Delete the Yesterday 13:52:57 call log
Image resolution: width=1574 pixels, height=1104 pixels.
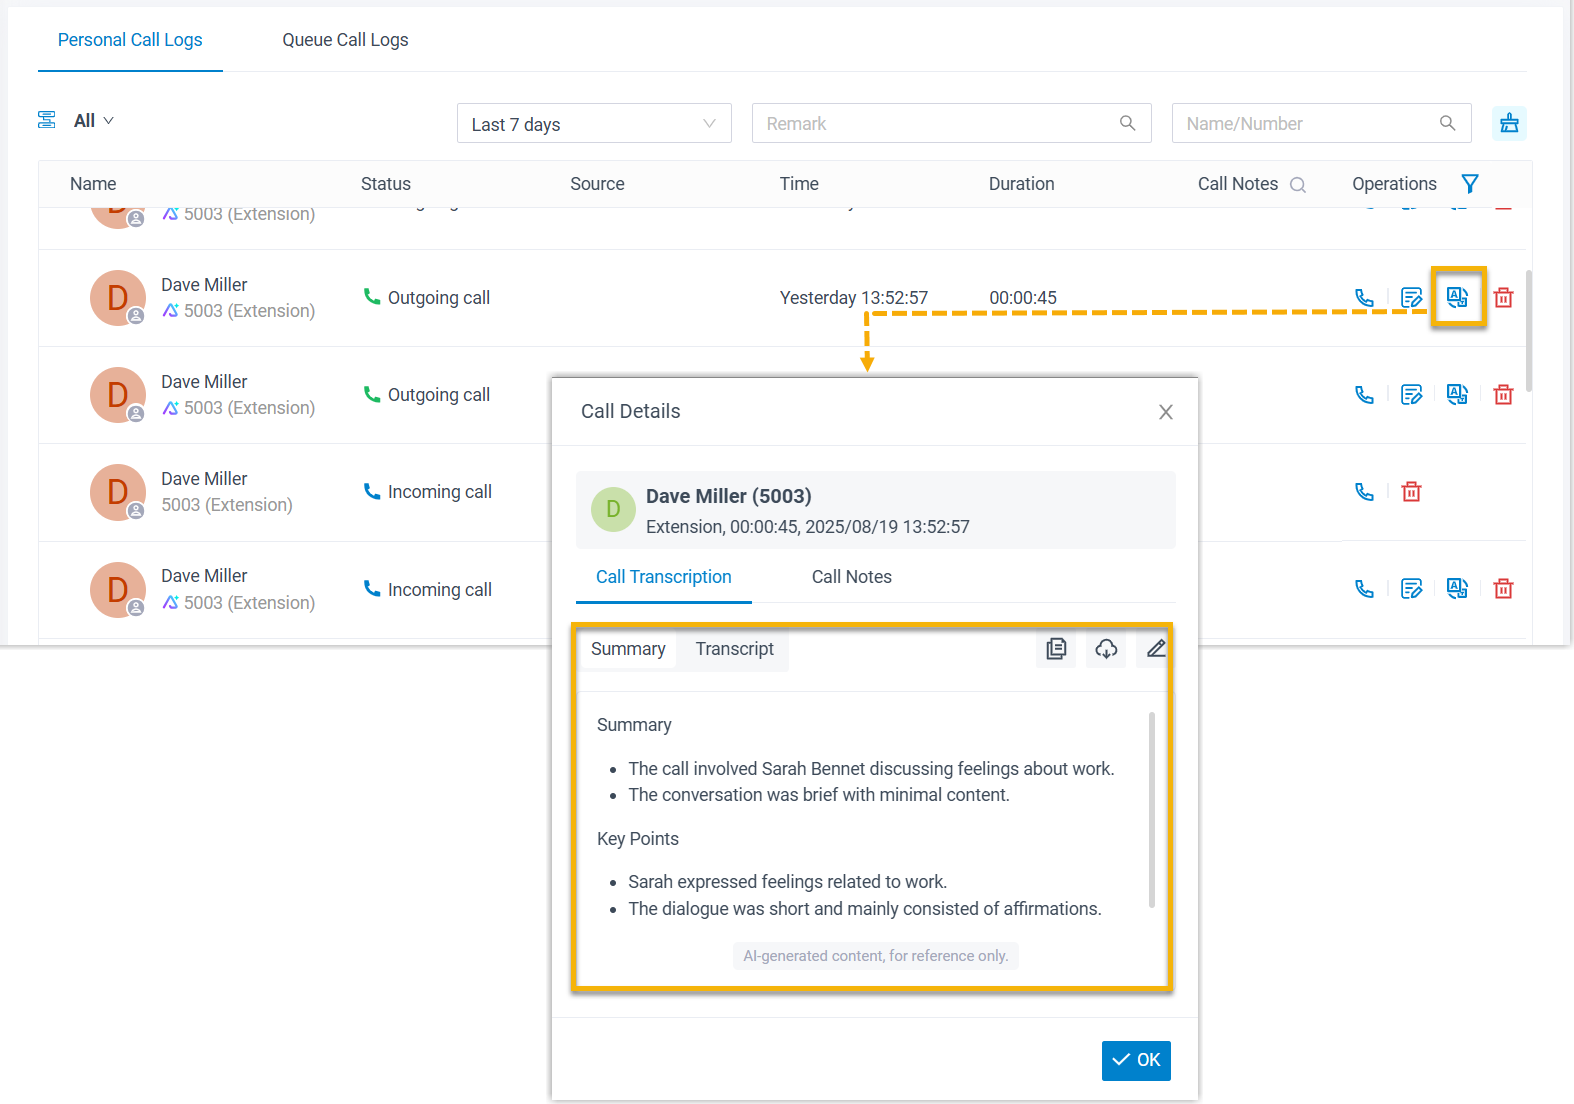point(1503,297)
